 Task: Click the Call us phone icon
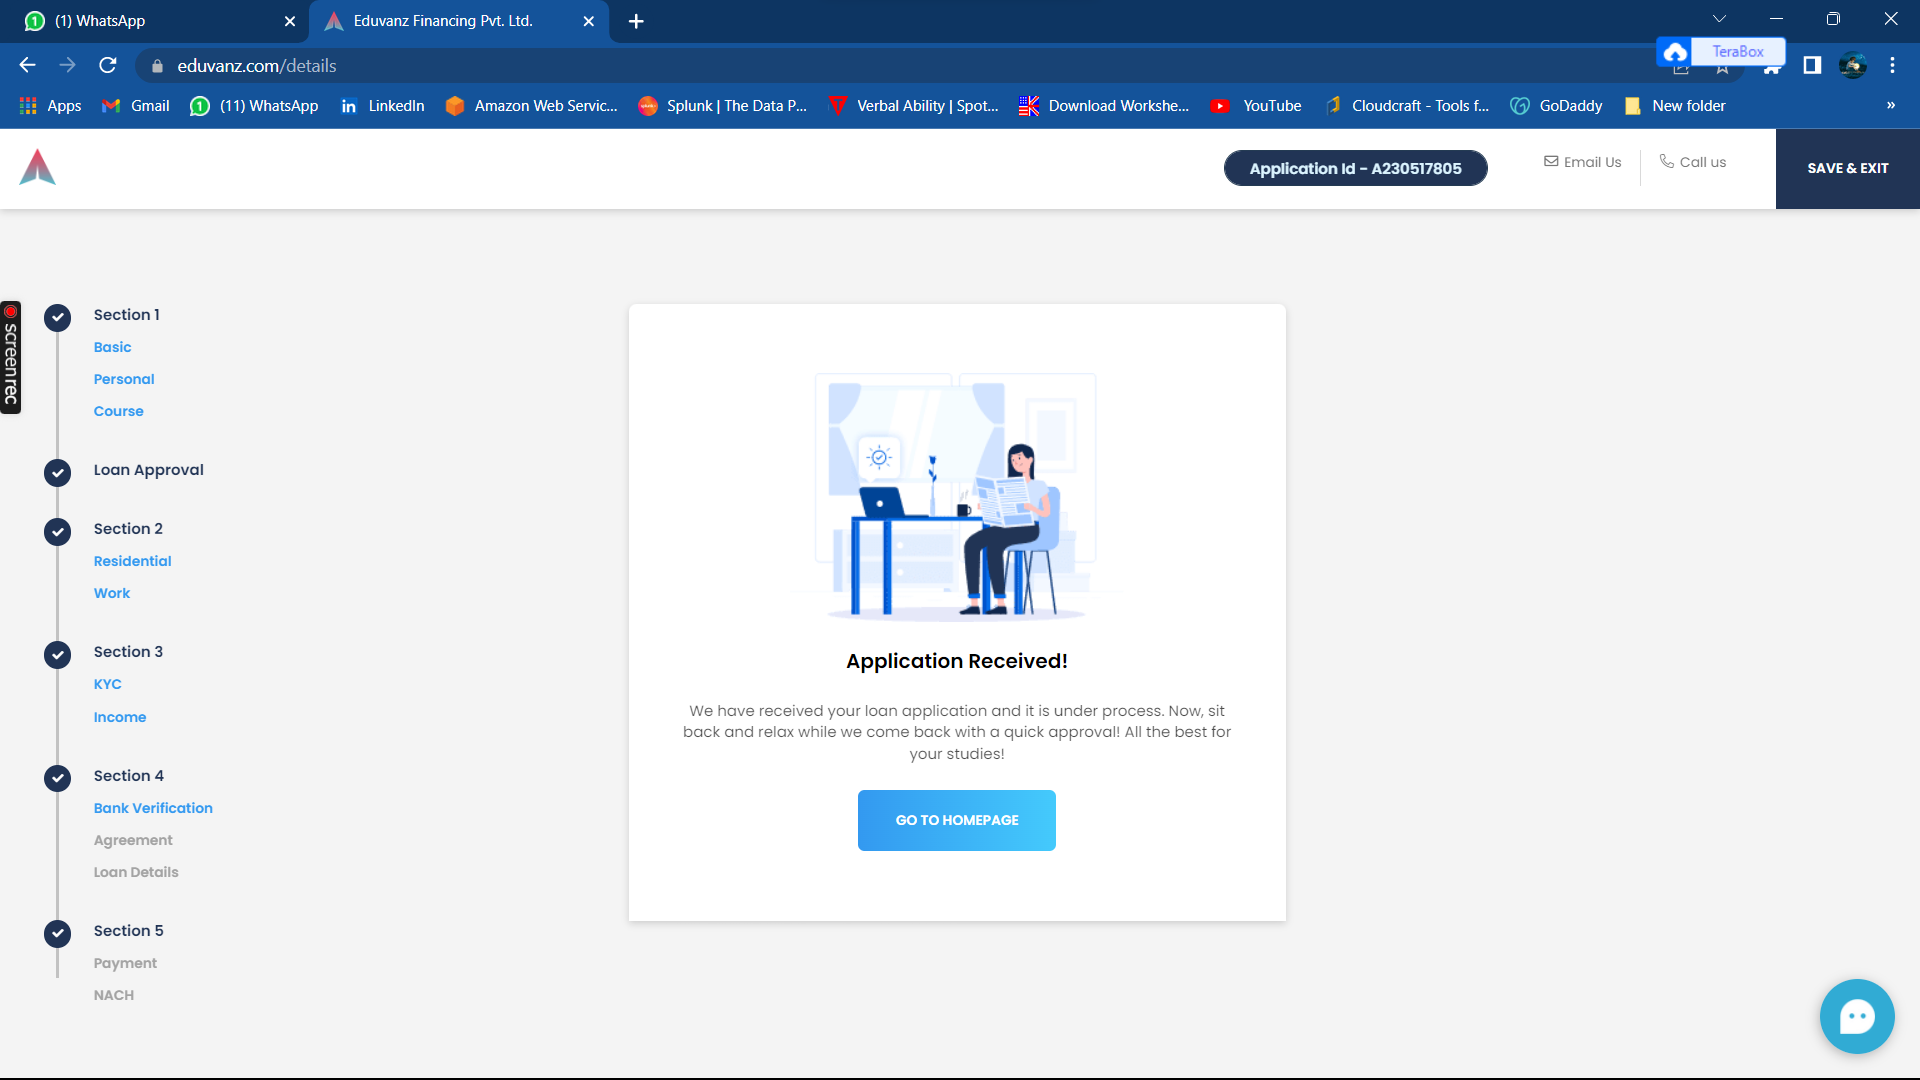pyautogui.click(x=1665, y=161)
